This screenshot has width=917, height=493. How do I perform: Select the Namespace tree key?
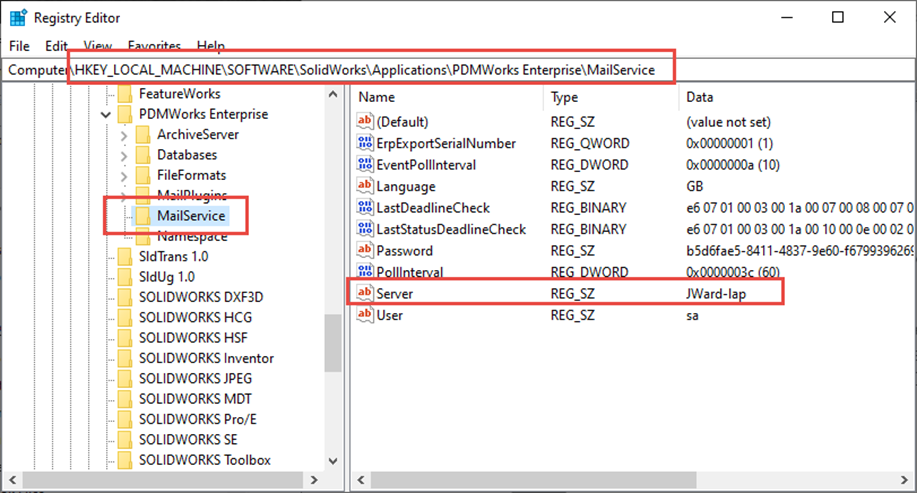point(192,236)
